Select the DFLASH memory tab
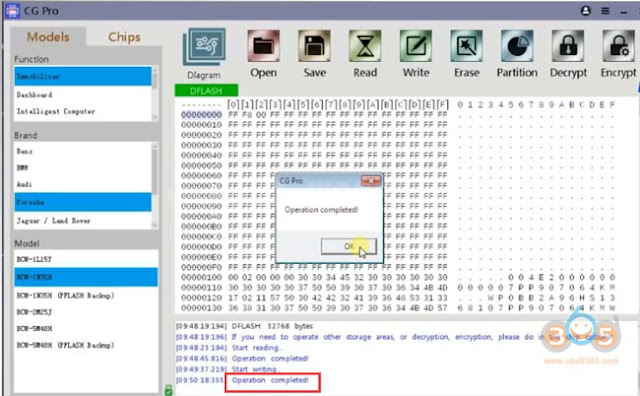The height and width of the screenshot is (396, 640). coord(206,90)
